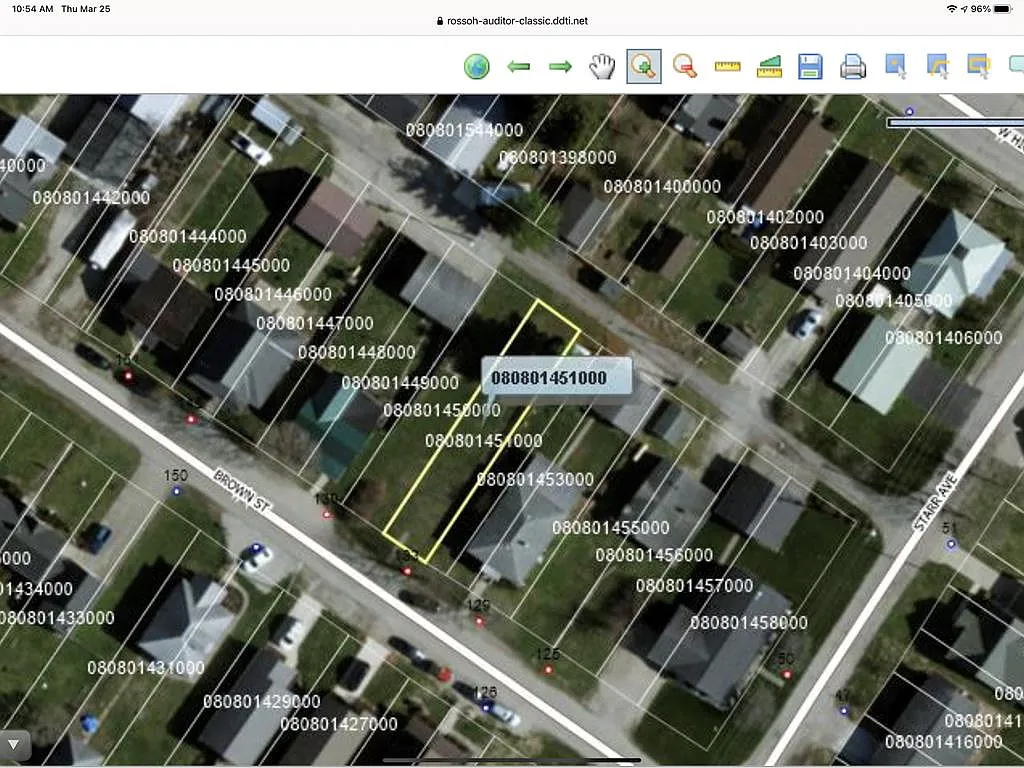Click the globe full extent icon

pyautogui.click(x=477, y=67)
